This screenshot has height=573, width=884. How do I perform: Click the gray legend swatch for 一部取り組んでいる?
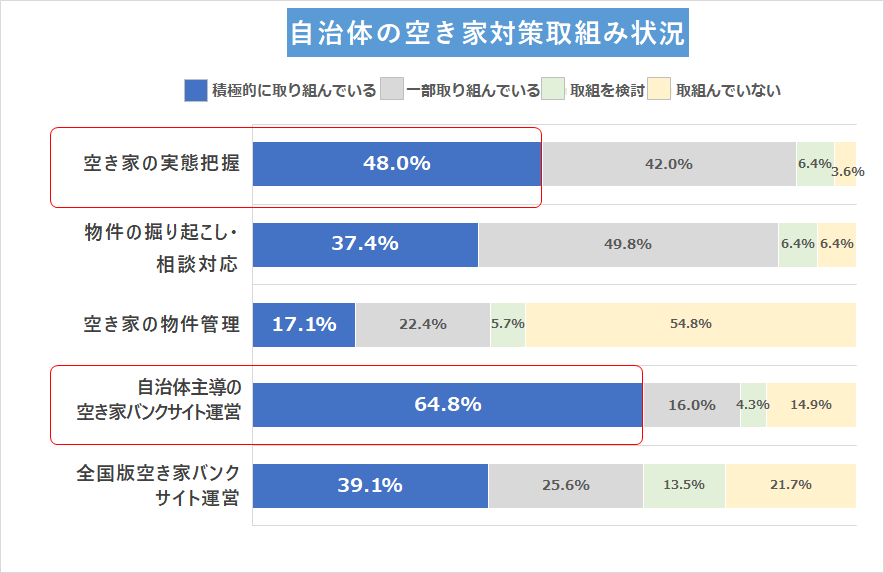[392, 90]
